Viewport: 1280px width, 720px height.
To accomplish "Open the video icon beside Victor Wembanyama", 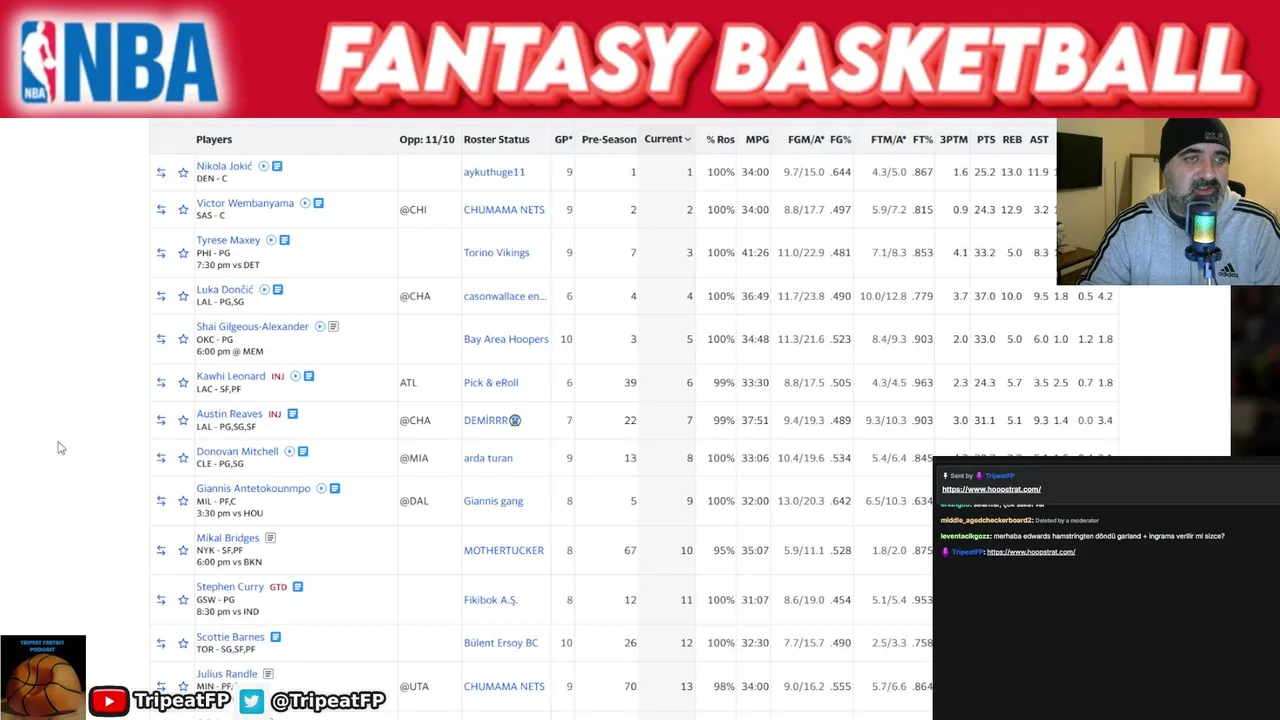I will pos(305,203).
